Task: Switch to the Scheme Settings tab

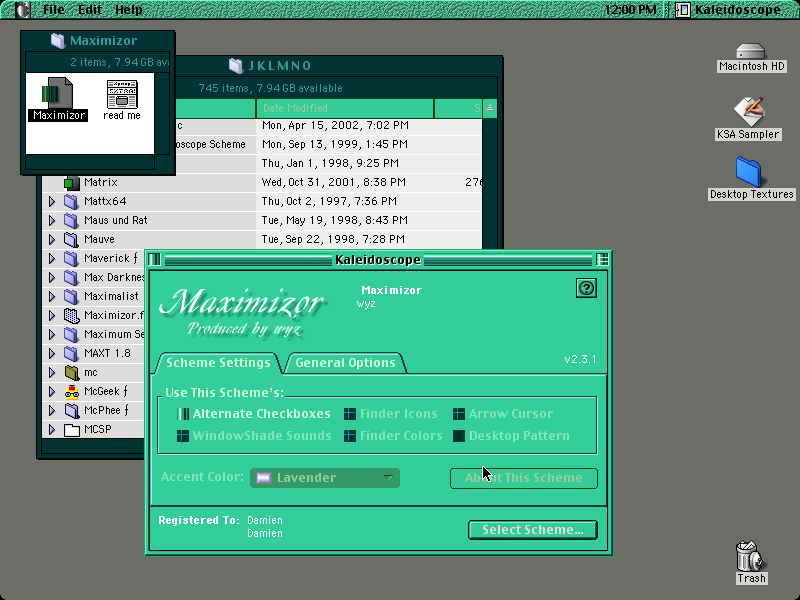Action: [x=218, y=363]
